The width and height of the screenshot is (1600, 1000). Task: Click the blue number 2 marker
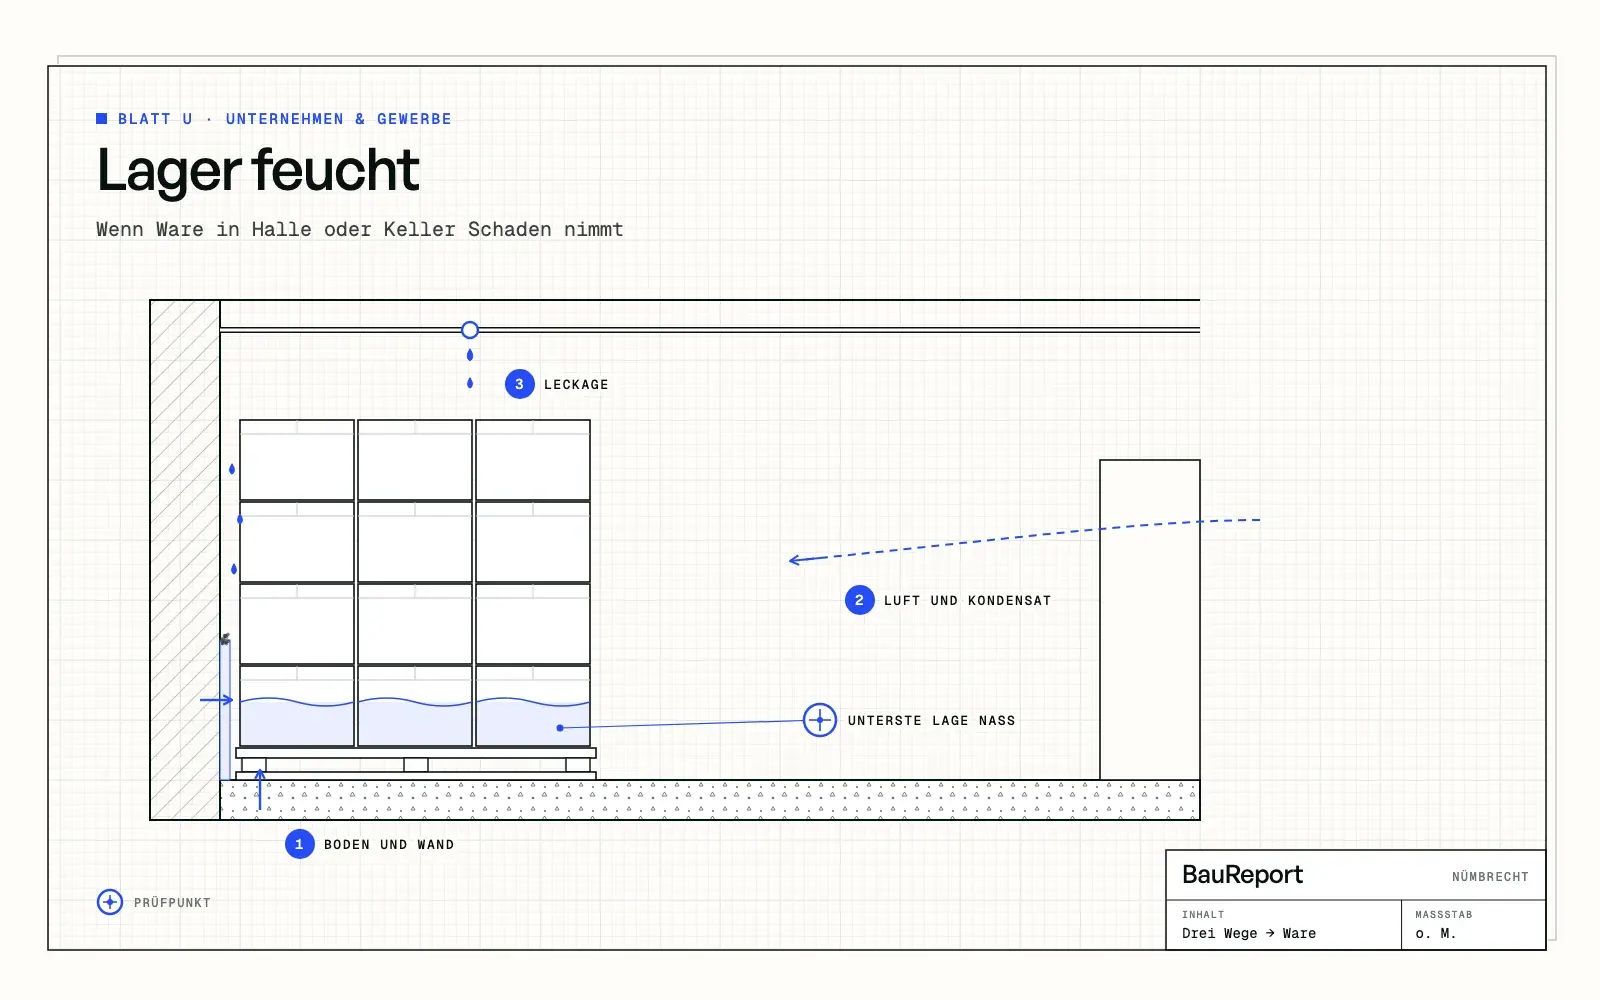point(860,600)
